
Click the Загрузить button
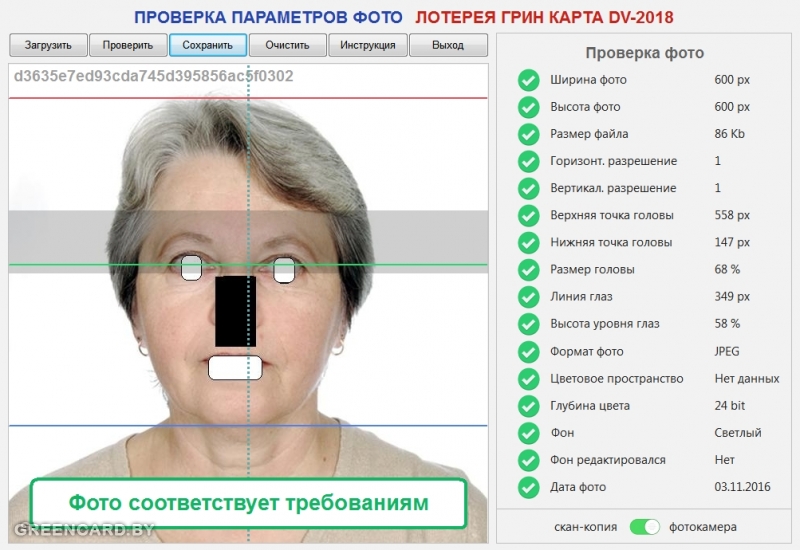(48, 45)
